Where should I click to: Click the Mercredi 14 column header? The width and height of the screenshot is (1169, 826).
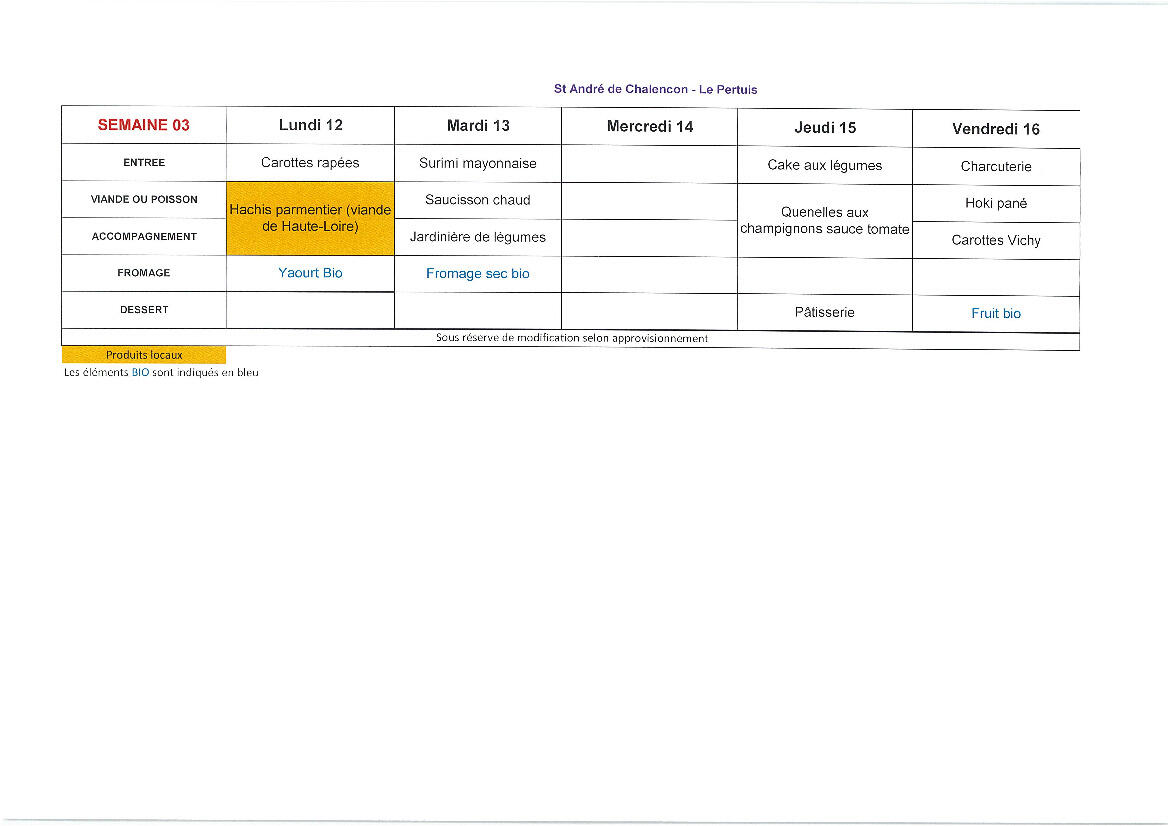click(x=649, y=126)
